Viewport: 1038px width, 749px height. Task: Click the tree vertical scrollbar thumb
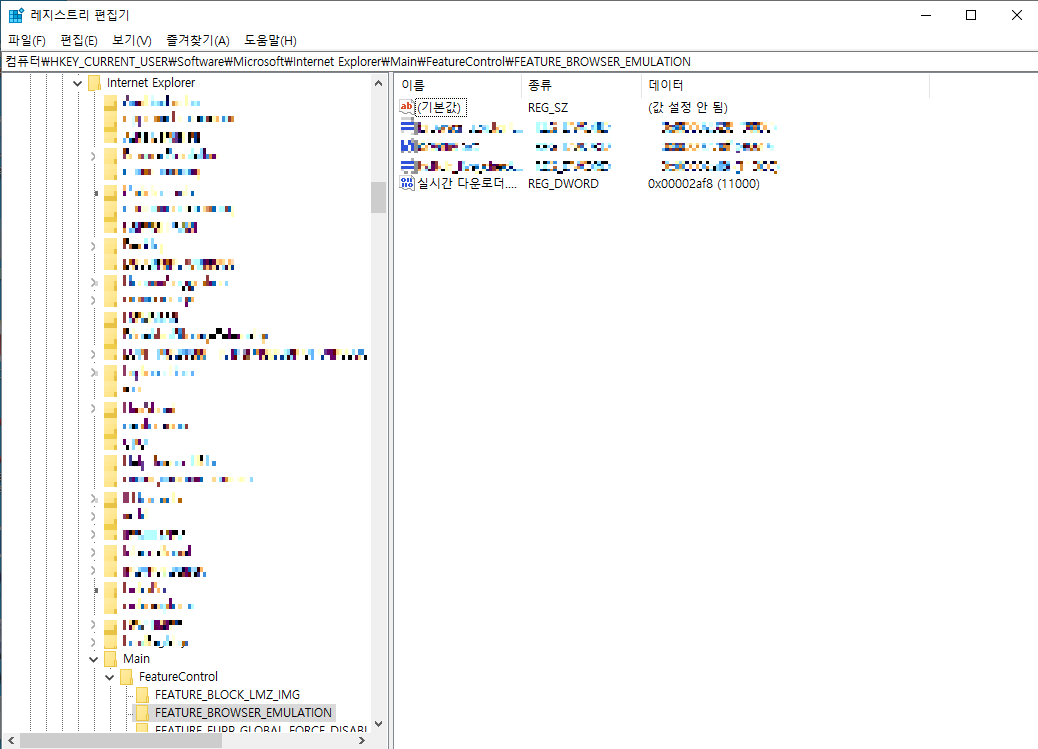pyautogui.click(x=379, y=197)
